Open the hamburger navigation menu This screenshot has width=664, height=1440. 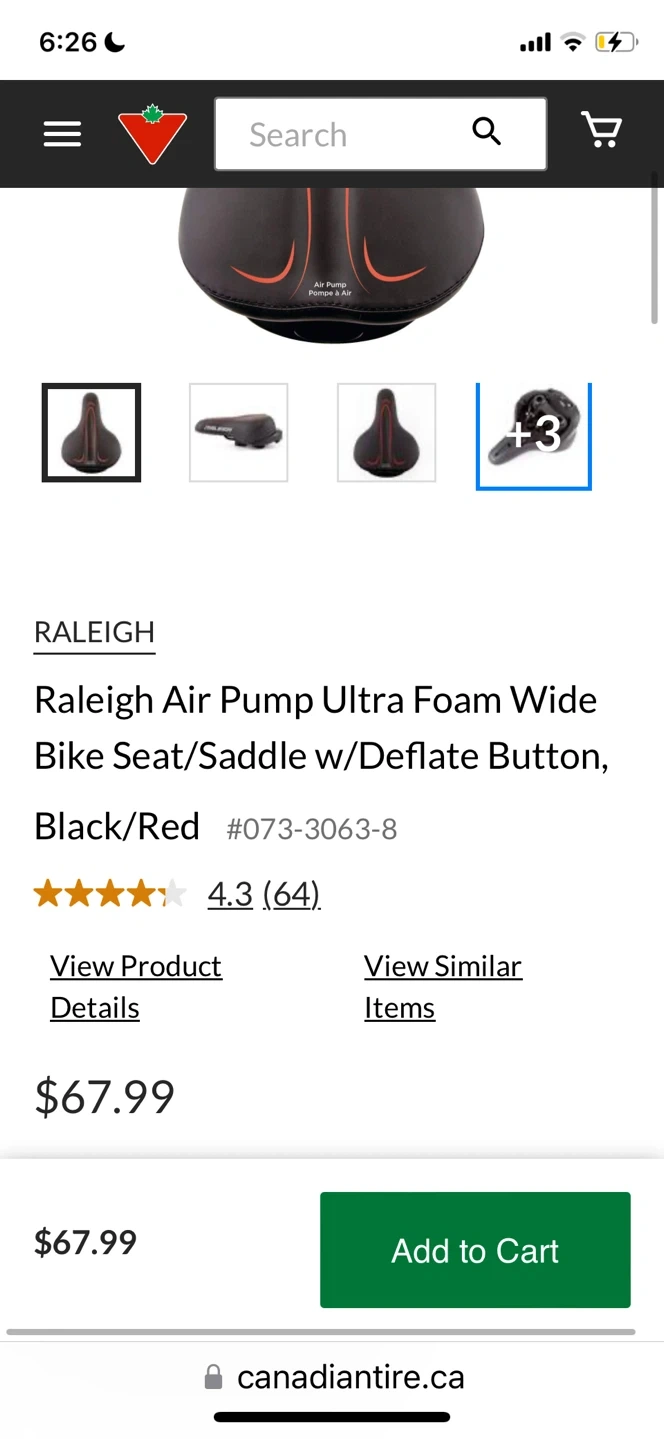[x=62, y=134]
